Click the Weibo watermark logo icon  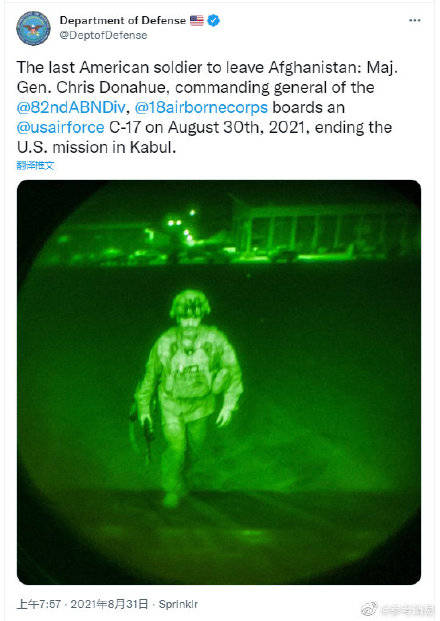pyautogui.click(x=370, y=608)
